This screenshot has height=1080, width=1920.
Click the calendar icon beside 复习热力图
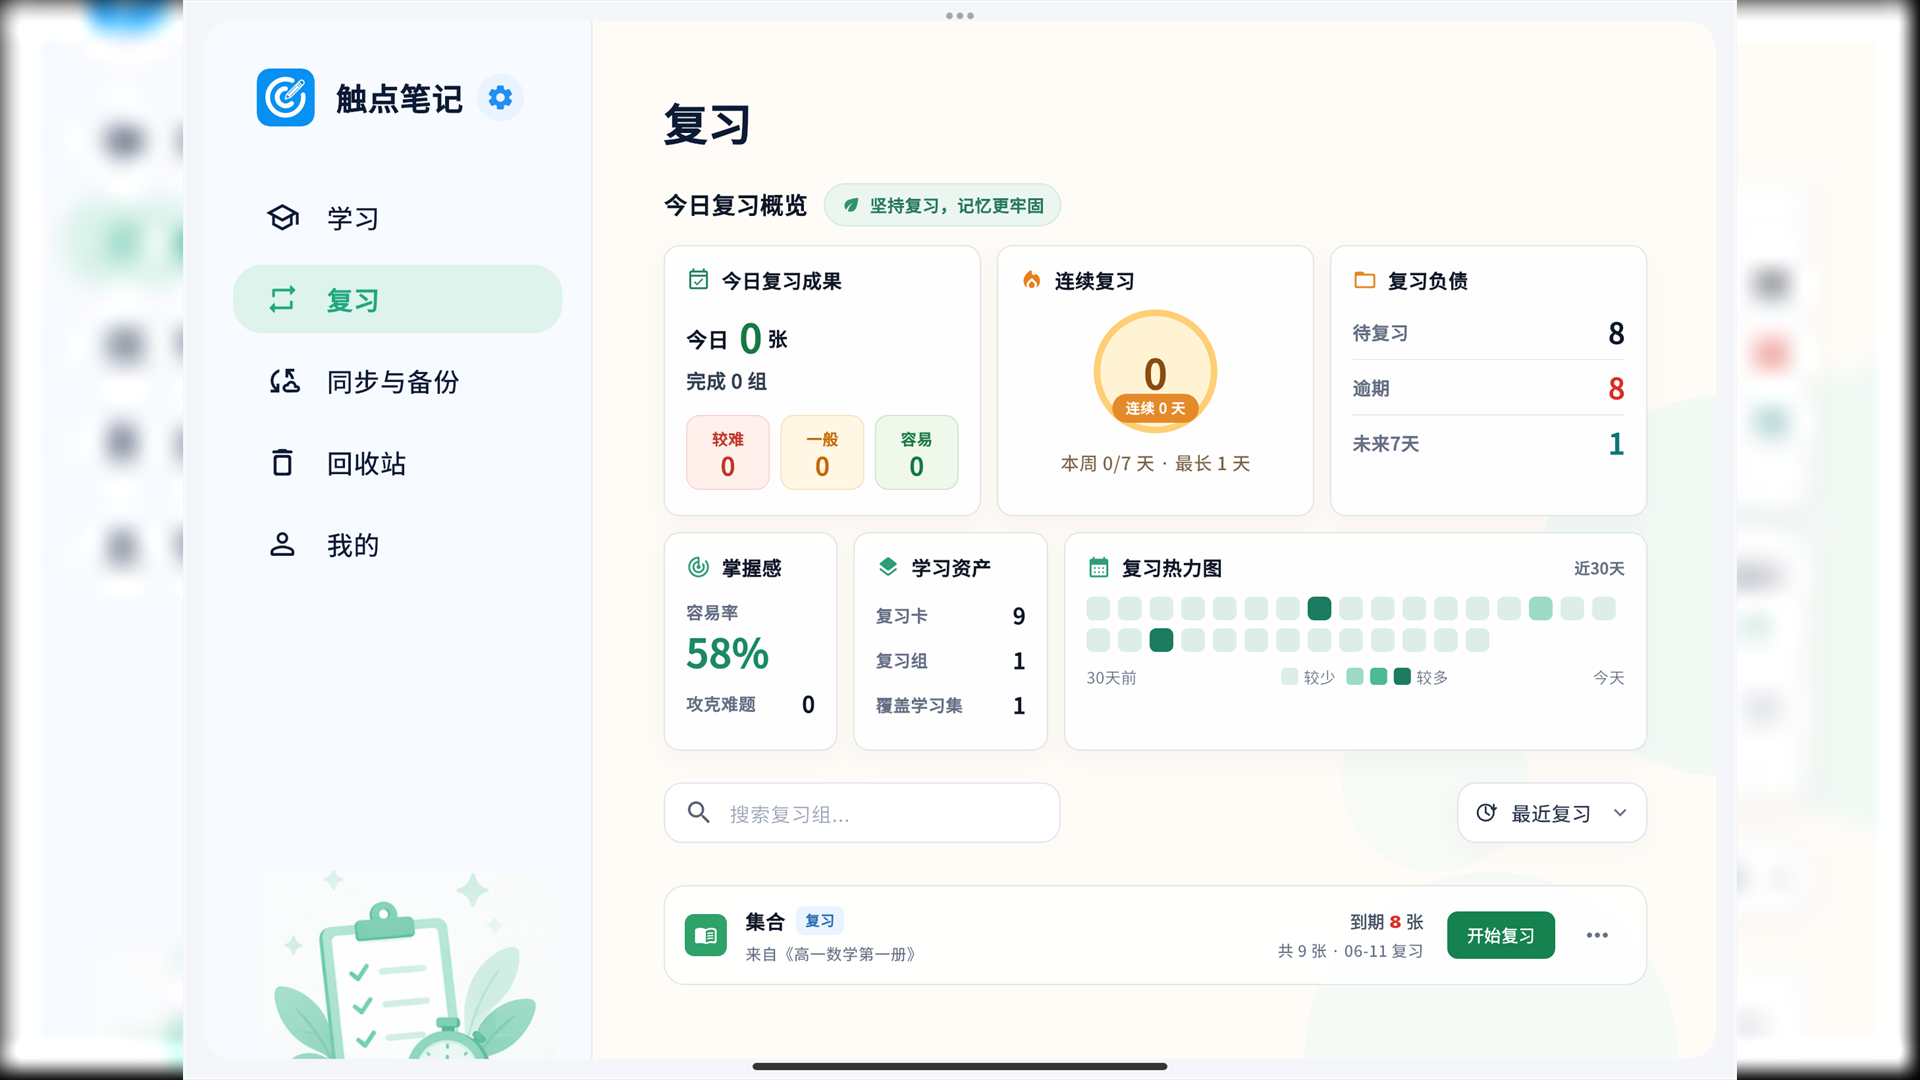1099,568
